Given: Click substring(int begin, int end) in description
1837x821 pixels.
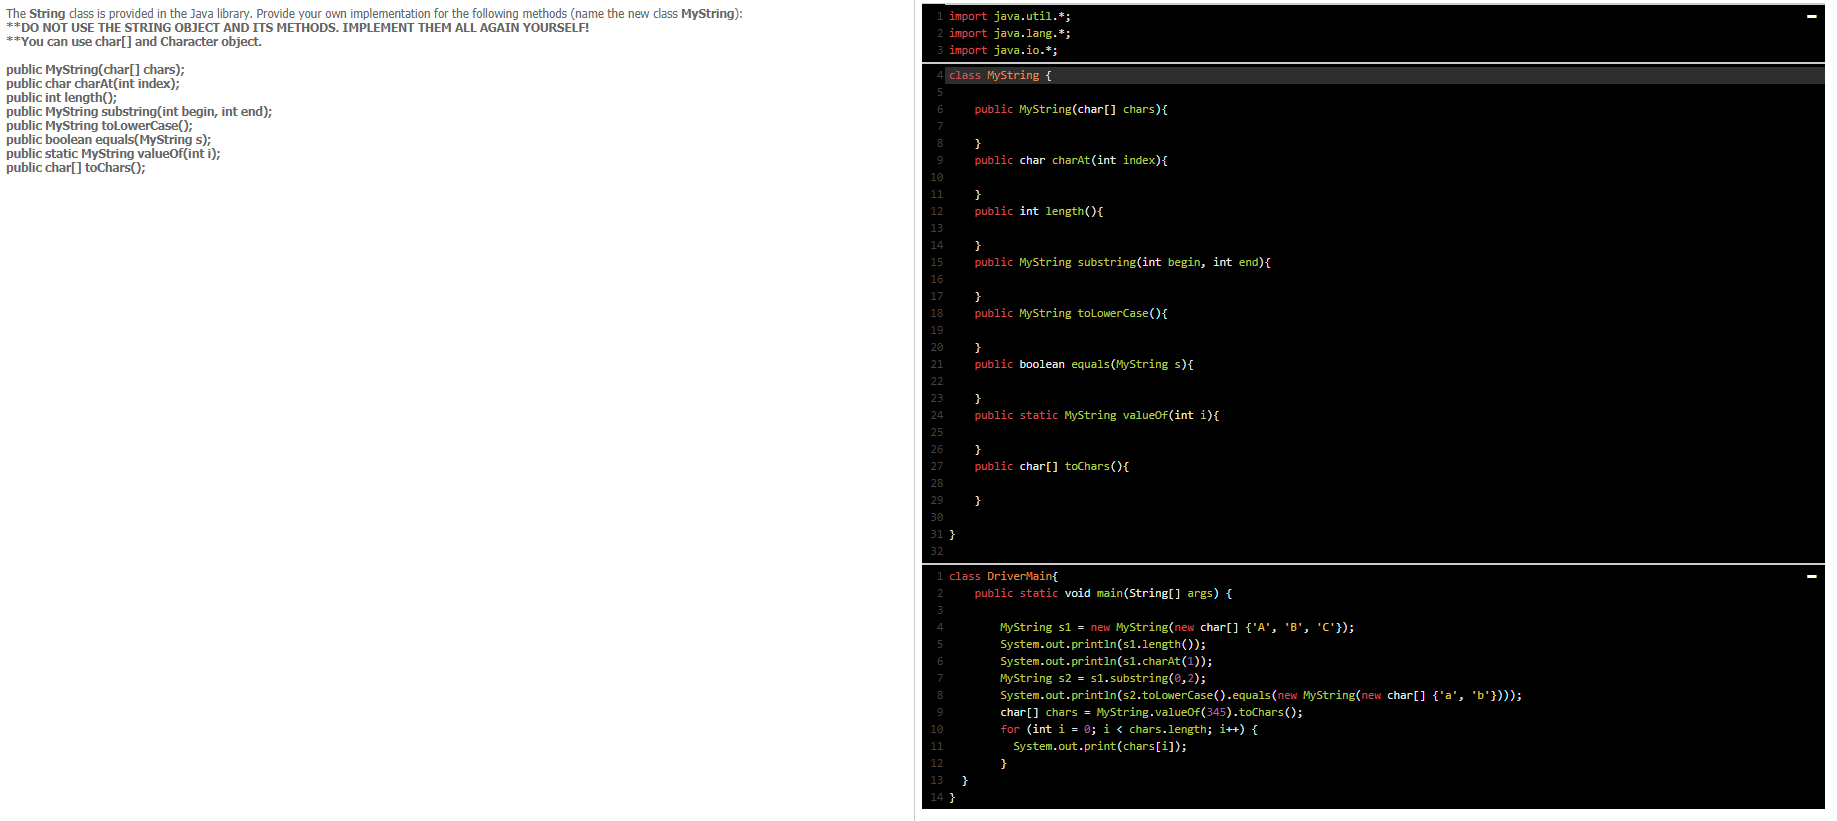Looking at the screenshot, I should pos(139,111).
